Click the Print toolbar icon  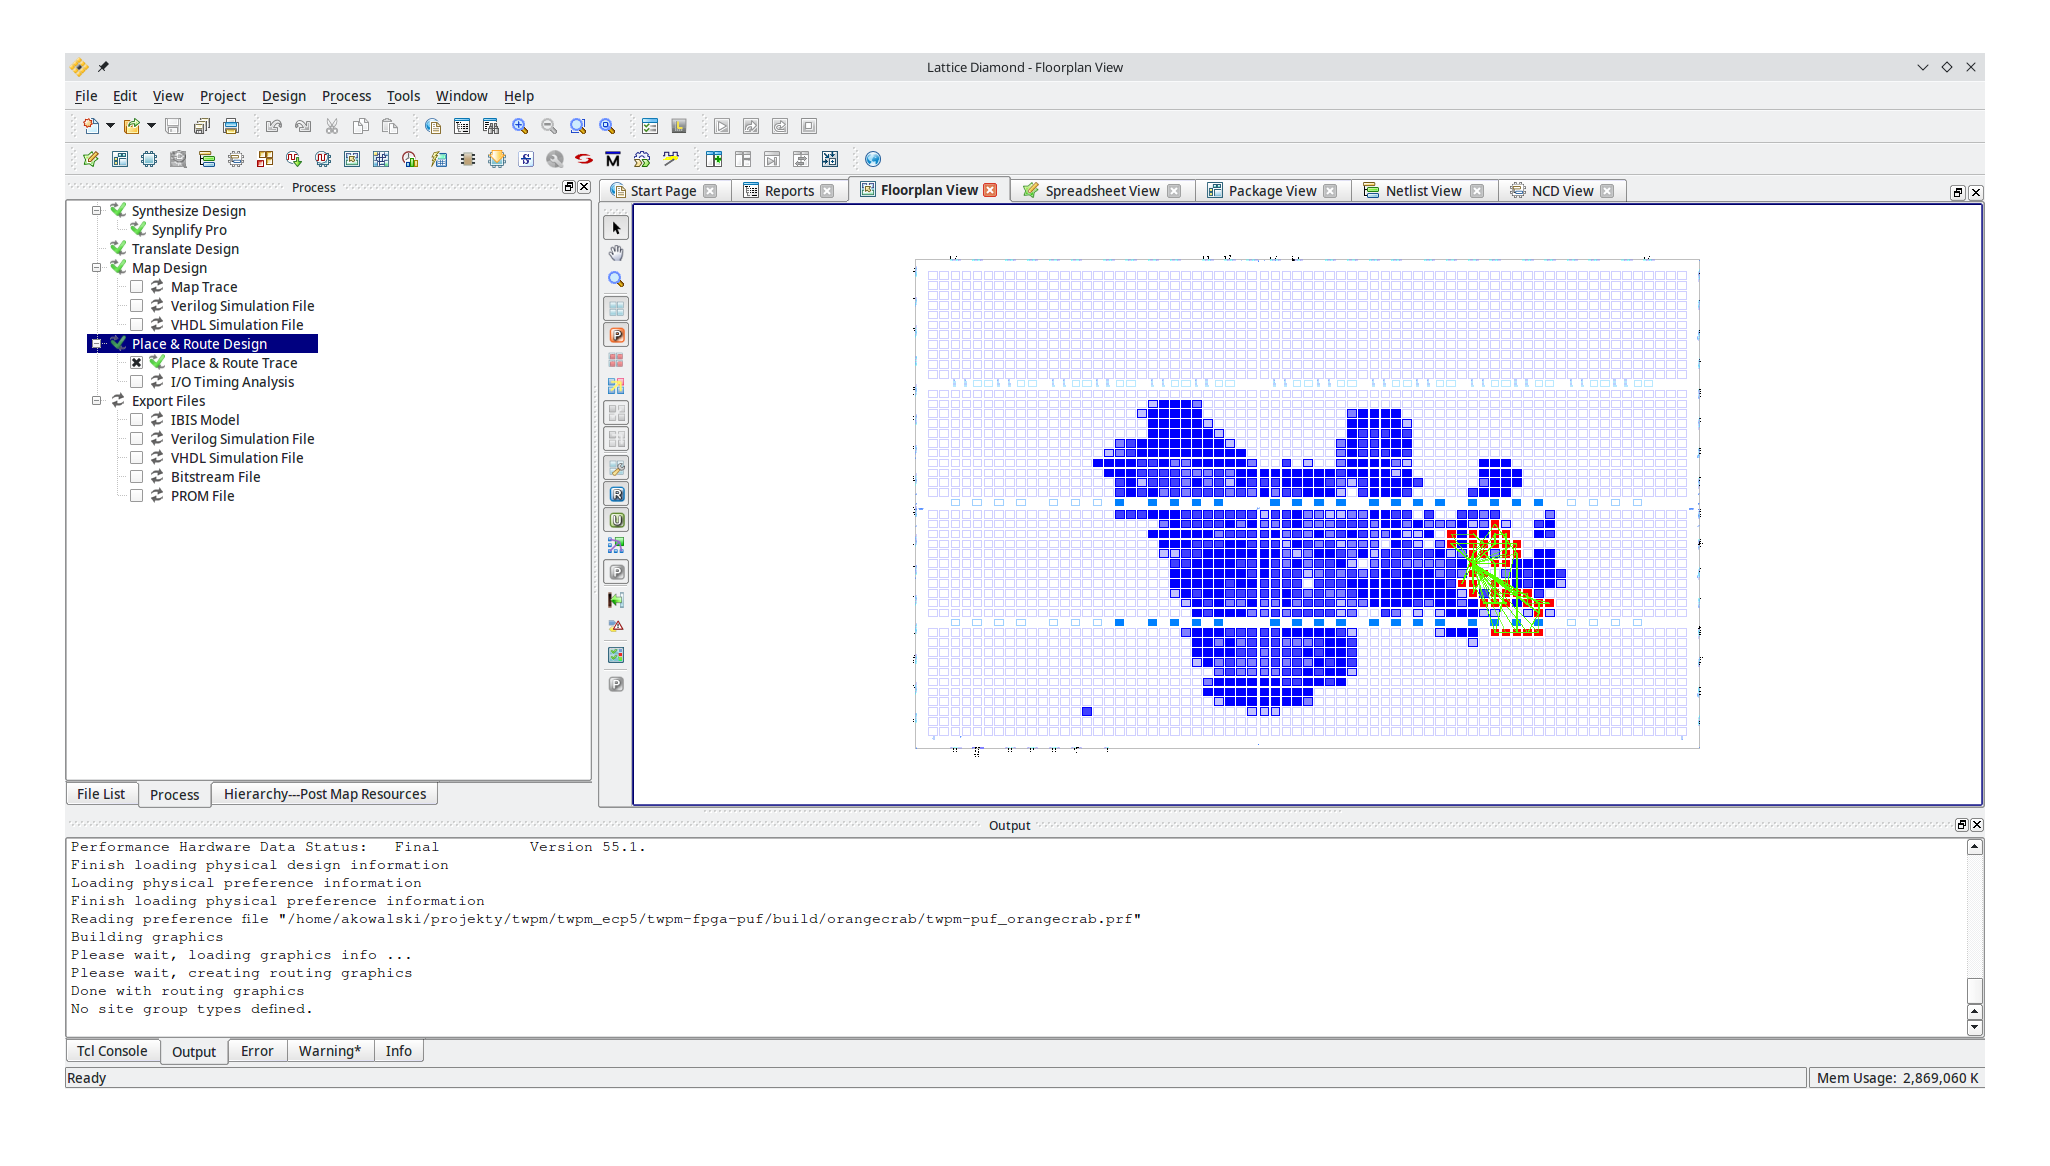coord(231,126)
